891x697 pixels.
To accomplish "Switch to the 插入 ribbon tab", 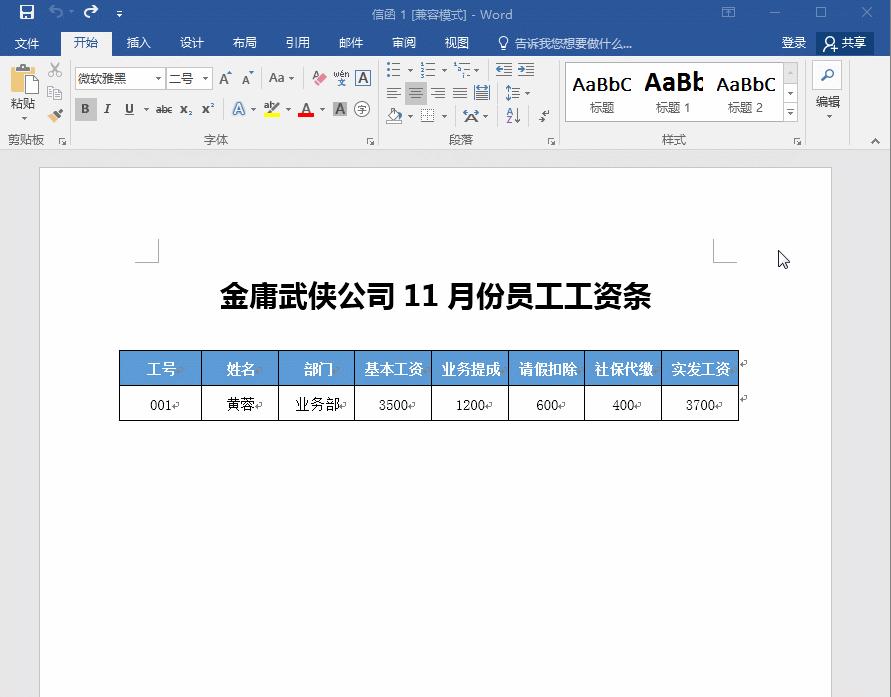I will point(138,43).
